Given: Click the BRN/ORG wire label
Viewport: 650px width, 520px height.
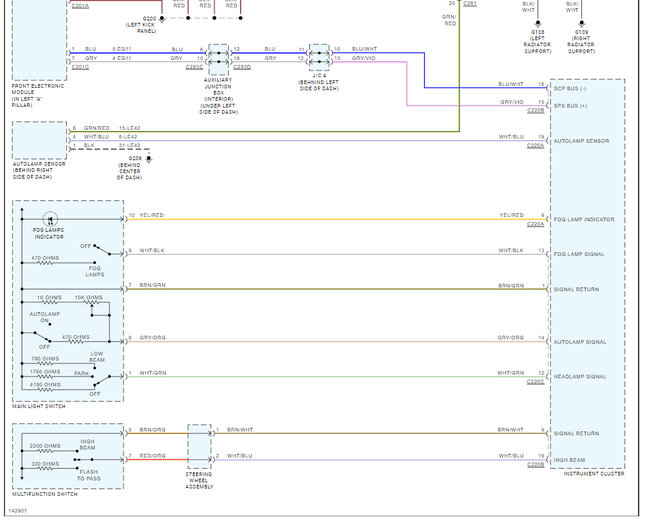Looking at the screenshot, I should click(x=153, y=430).
